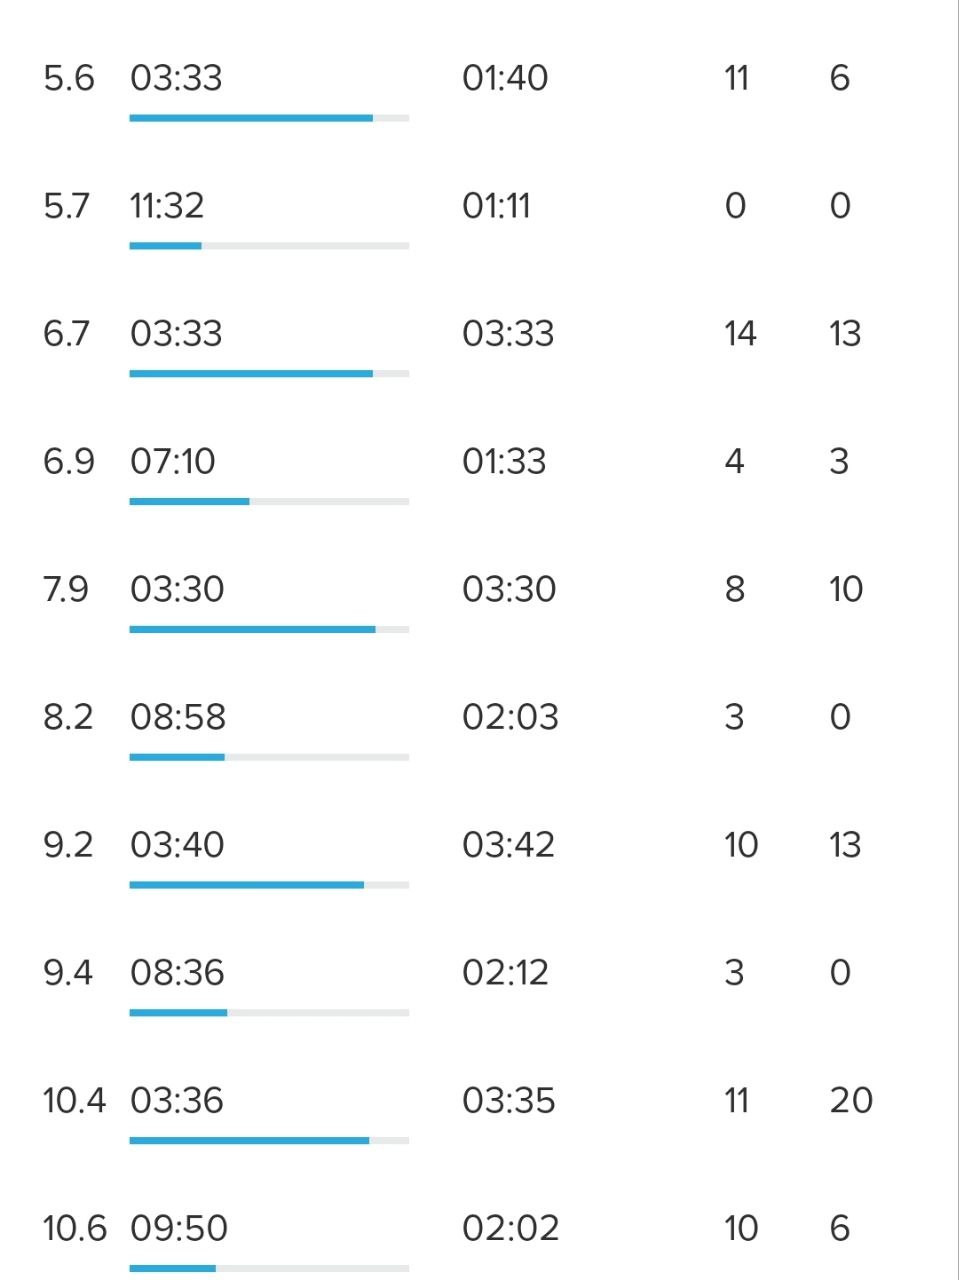Click the progress bar below 07:10

(269, 502)
